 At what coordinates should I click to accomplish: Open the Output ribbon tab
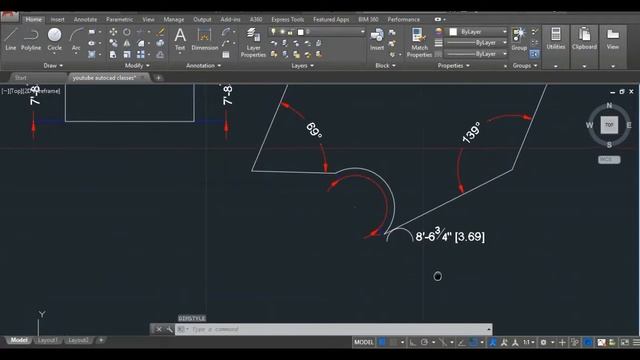(202, 19)
